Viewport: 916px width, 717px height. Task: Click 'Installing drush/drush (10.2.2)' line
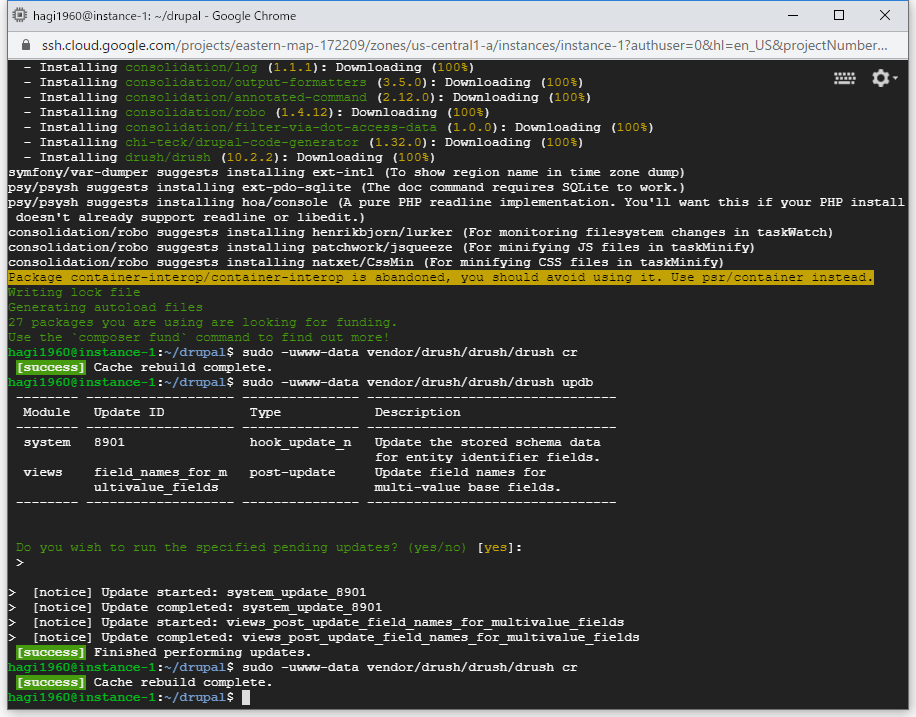pyautogui.click(x=230, y=157)
